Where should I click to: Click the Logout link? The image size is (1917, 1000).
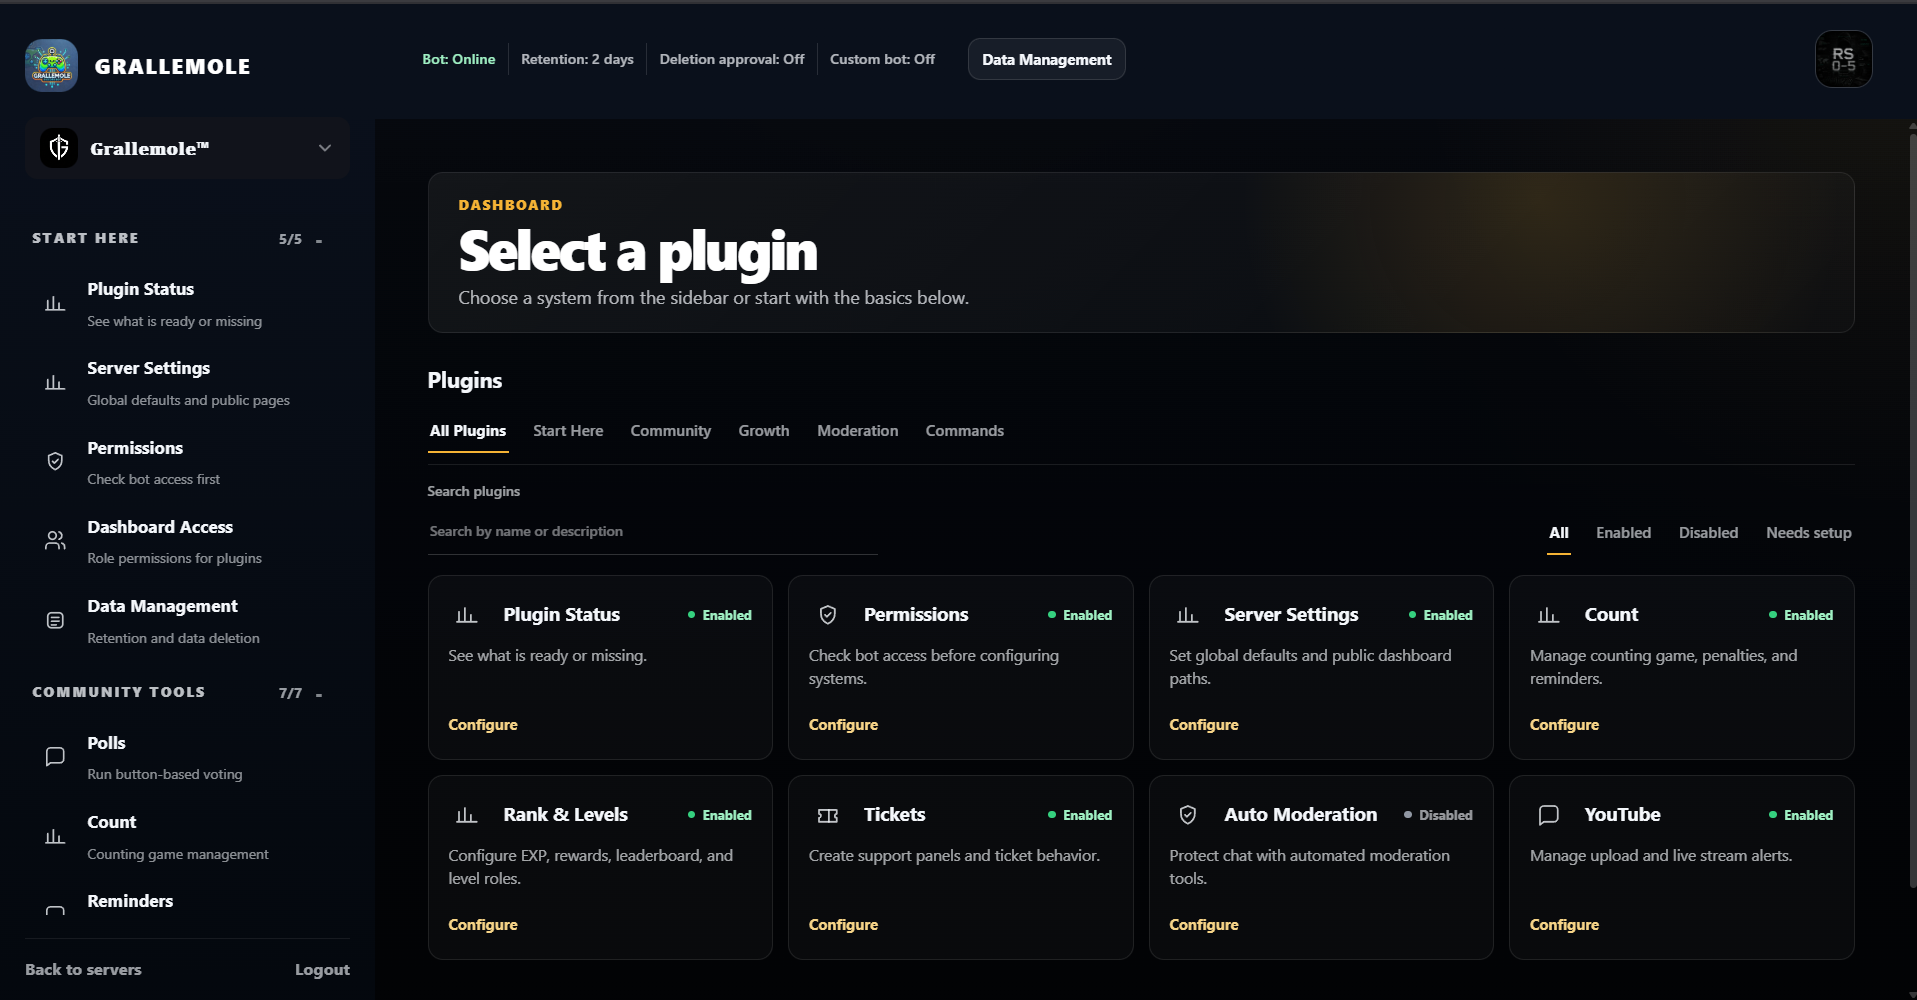[x=322, y=970]
